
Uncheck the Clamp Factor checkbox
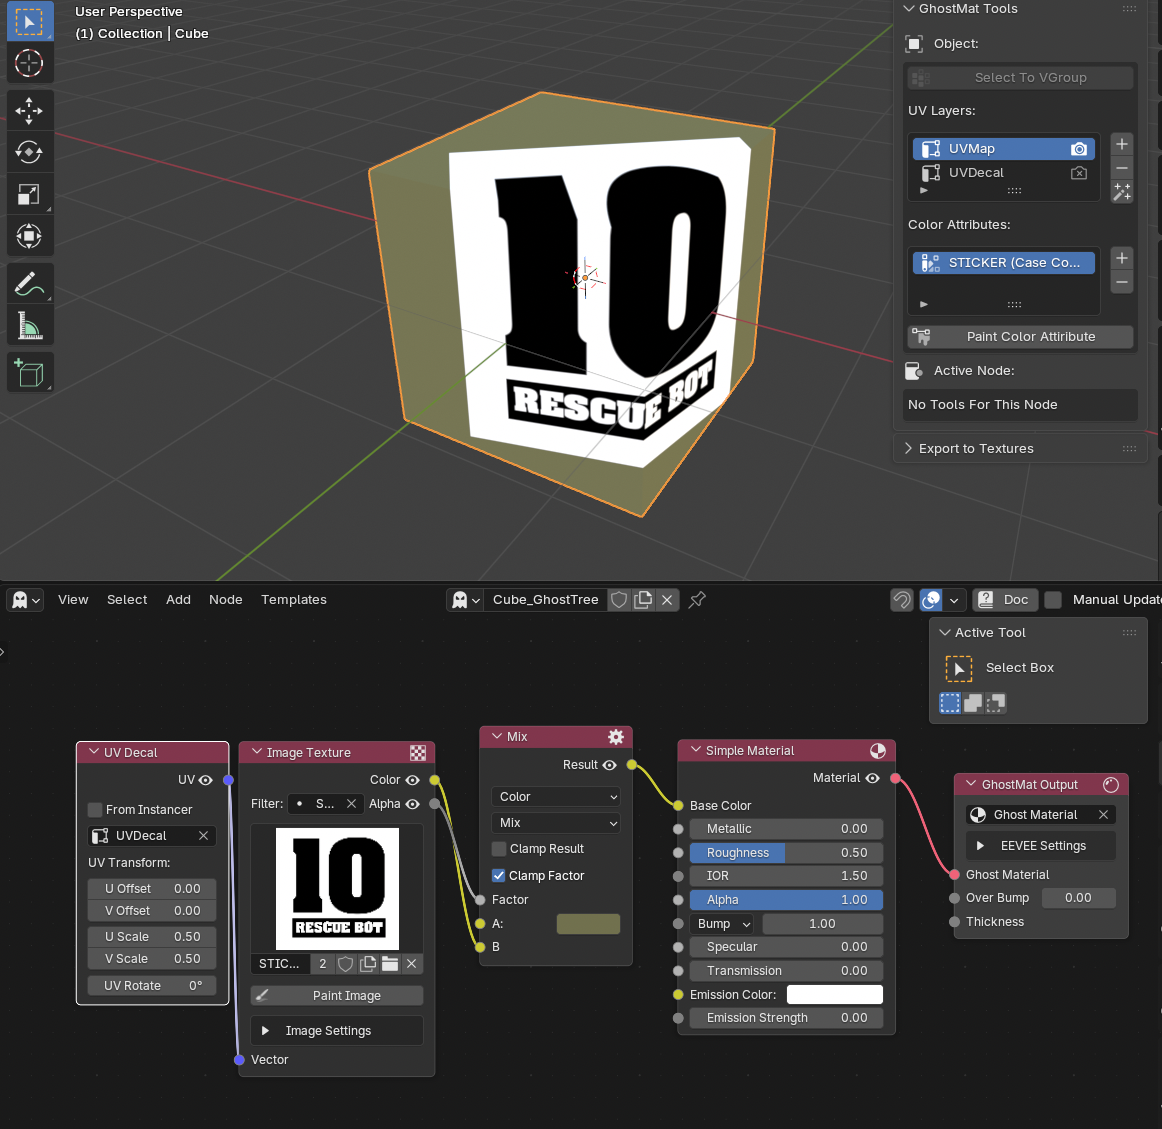click(x=499, y=876)
